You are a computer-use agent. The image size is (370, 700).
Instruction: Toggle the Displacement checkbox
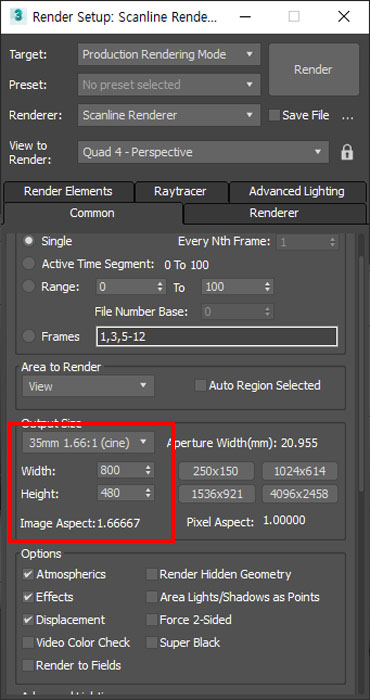(28, 620)
